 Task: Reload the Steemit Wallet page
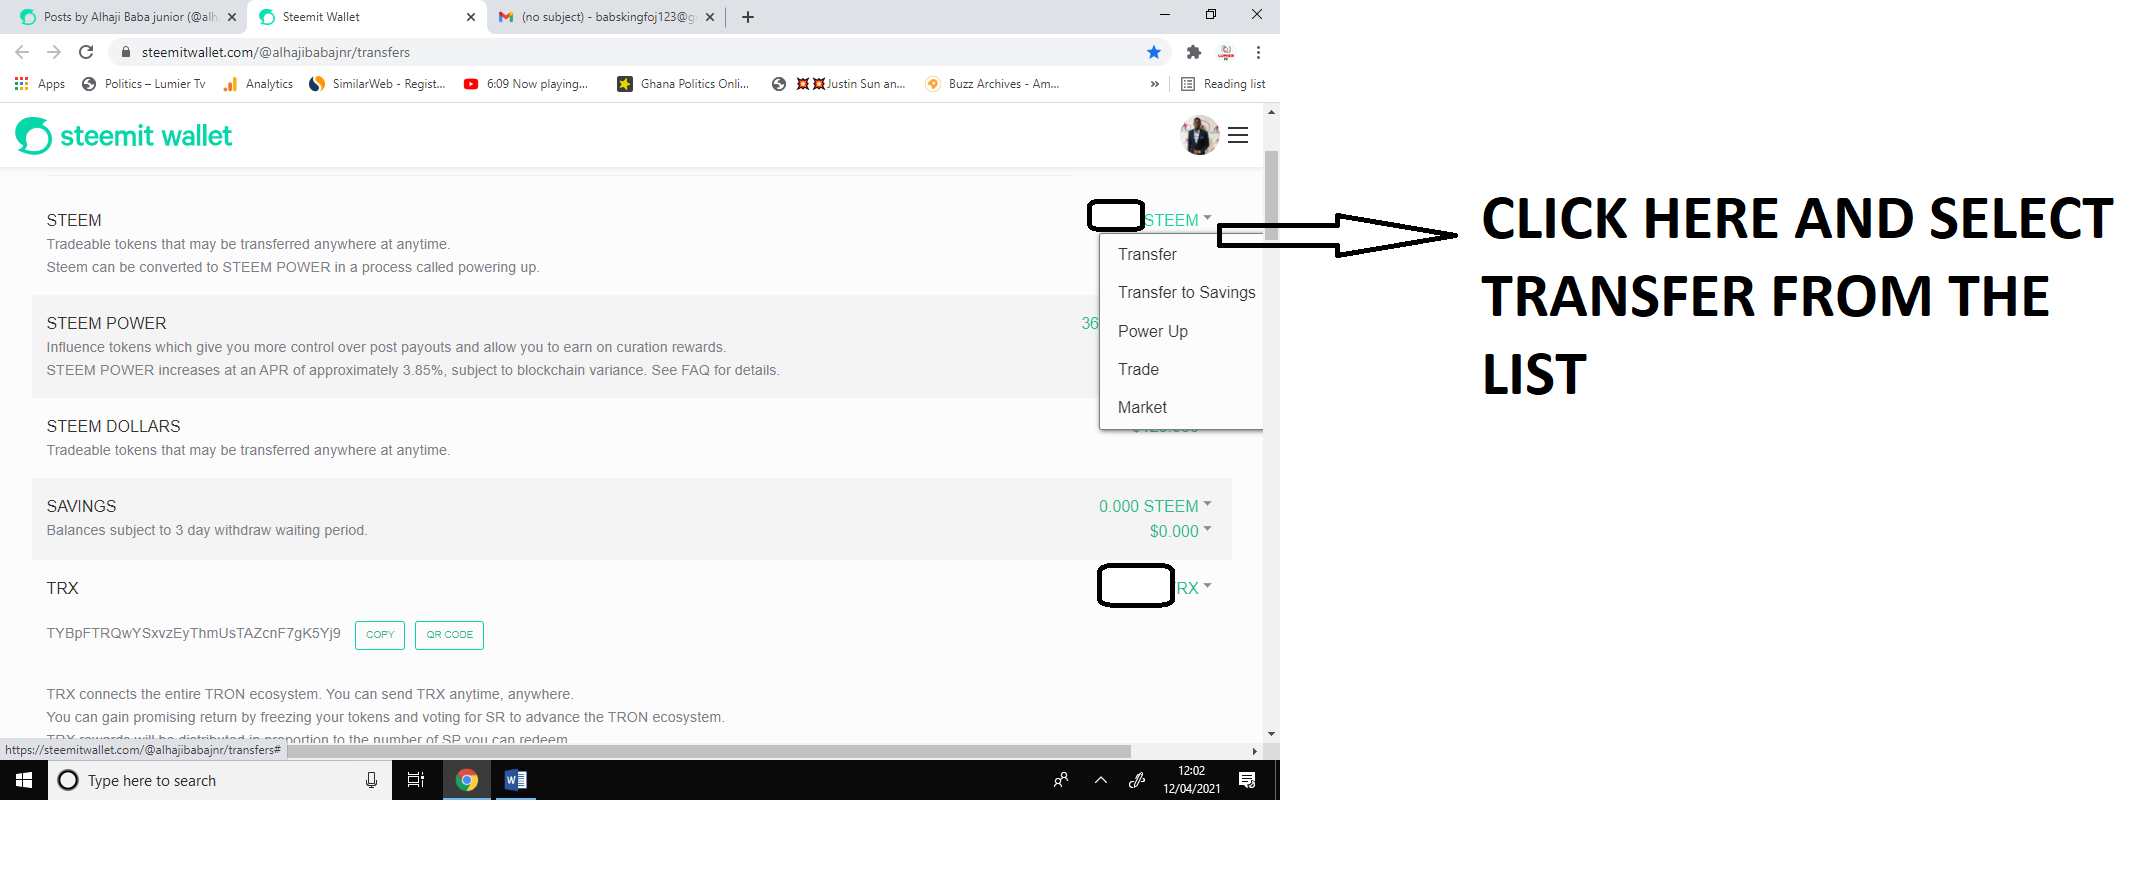coord(86,52)
